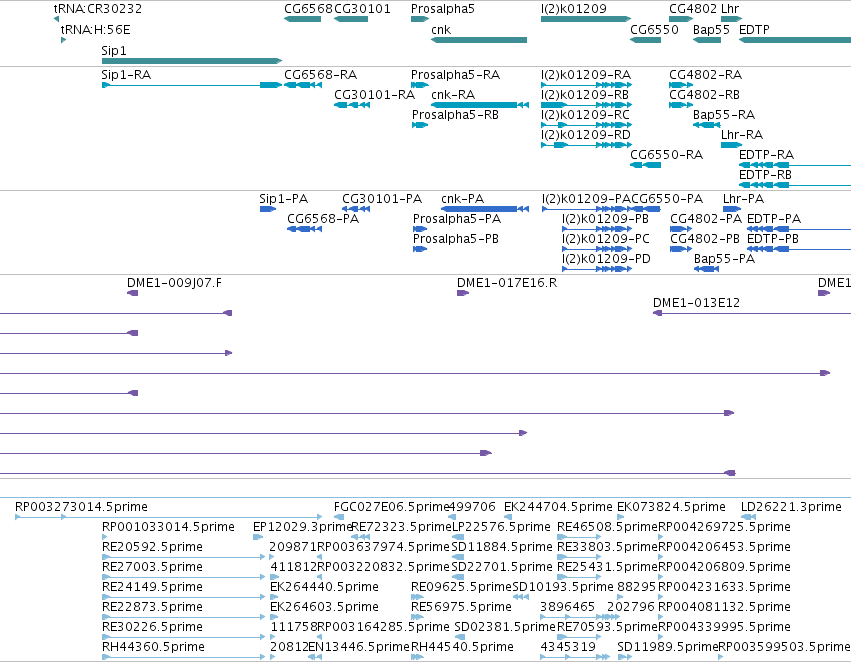The height and width of the screenshot is (662, 851).
Task: Select the EK244704.5prime EST label
Action: click(x=558, y=507)
